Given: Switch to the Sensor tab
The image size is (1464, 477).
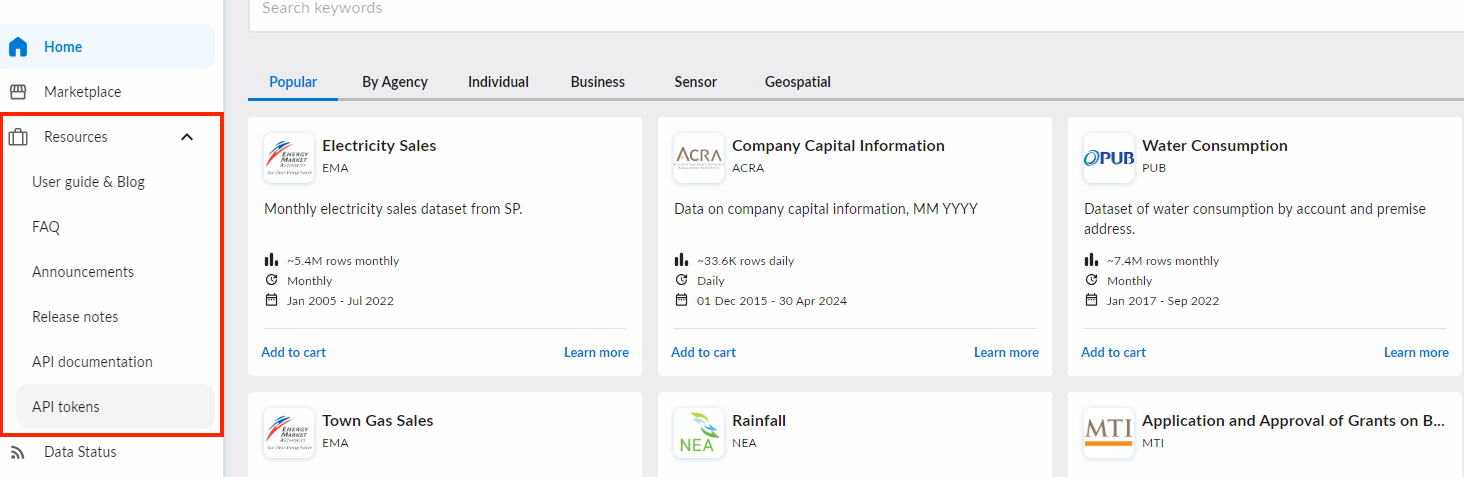Looking at the screenshot, I should (696, 82).
